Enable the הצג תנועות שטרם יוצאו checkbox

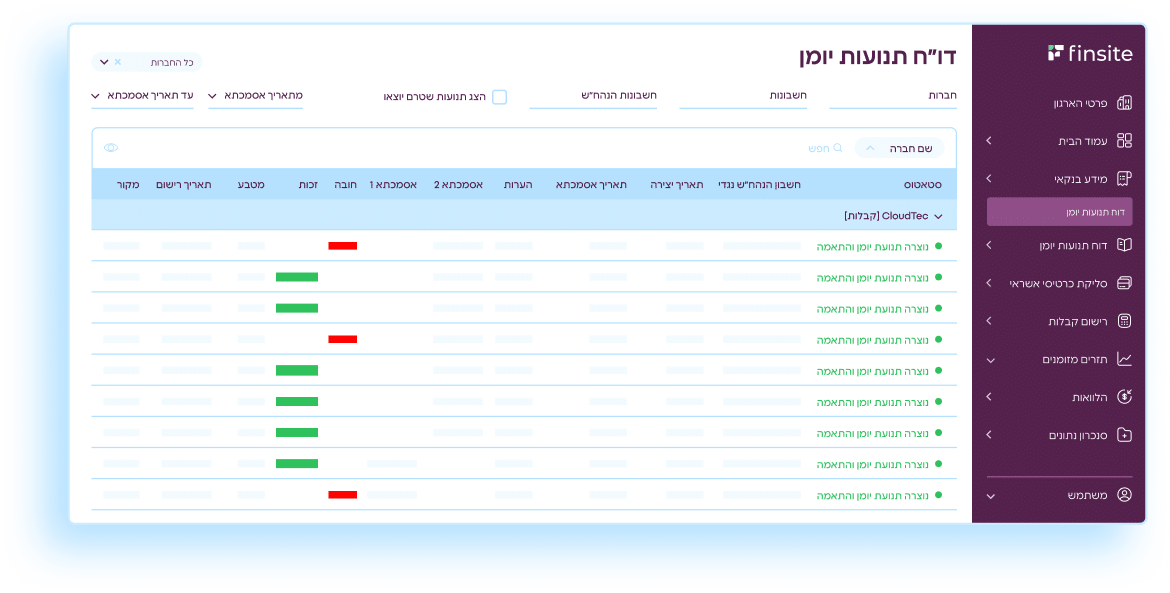point(499,97)
